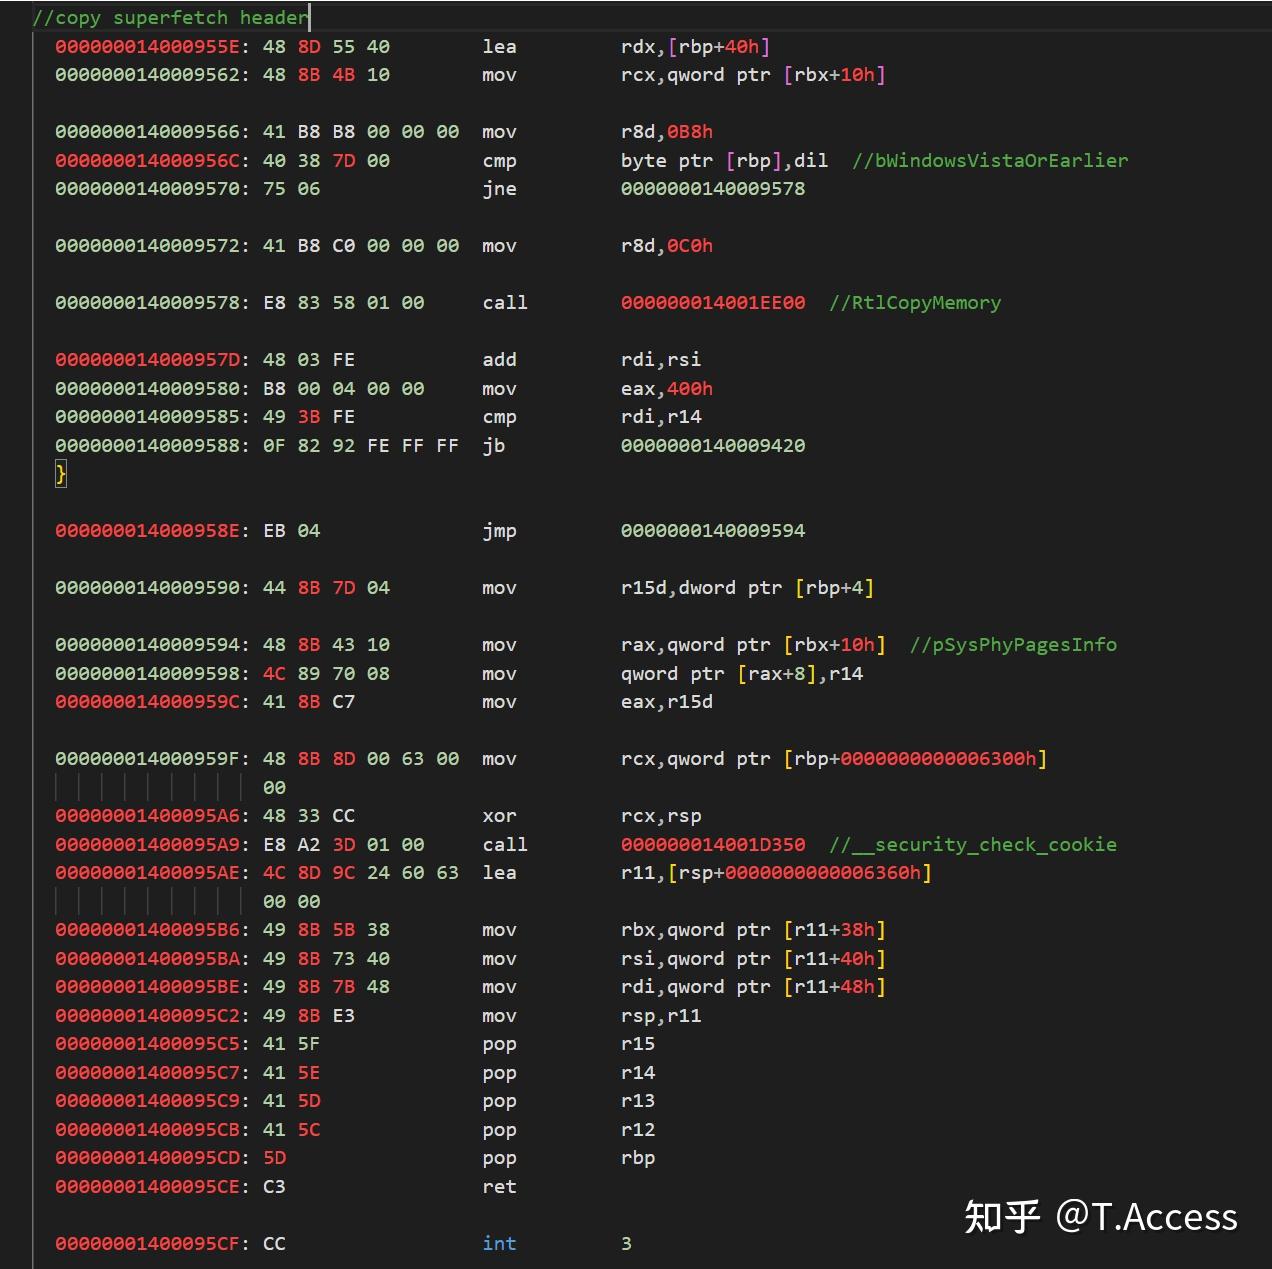This screenshot has height=1269, width=1272.
Task: Click the //__security_check_cookie comment
Action: [972, 844]
